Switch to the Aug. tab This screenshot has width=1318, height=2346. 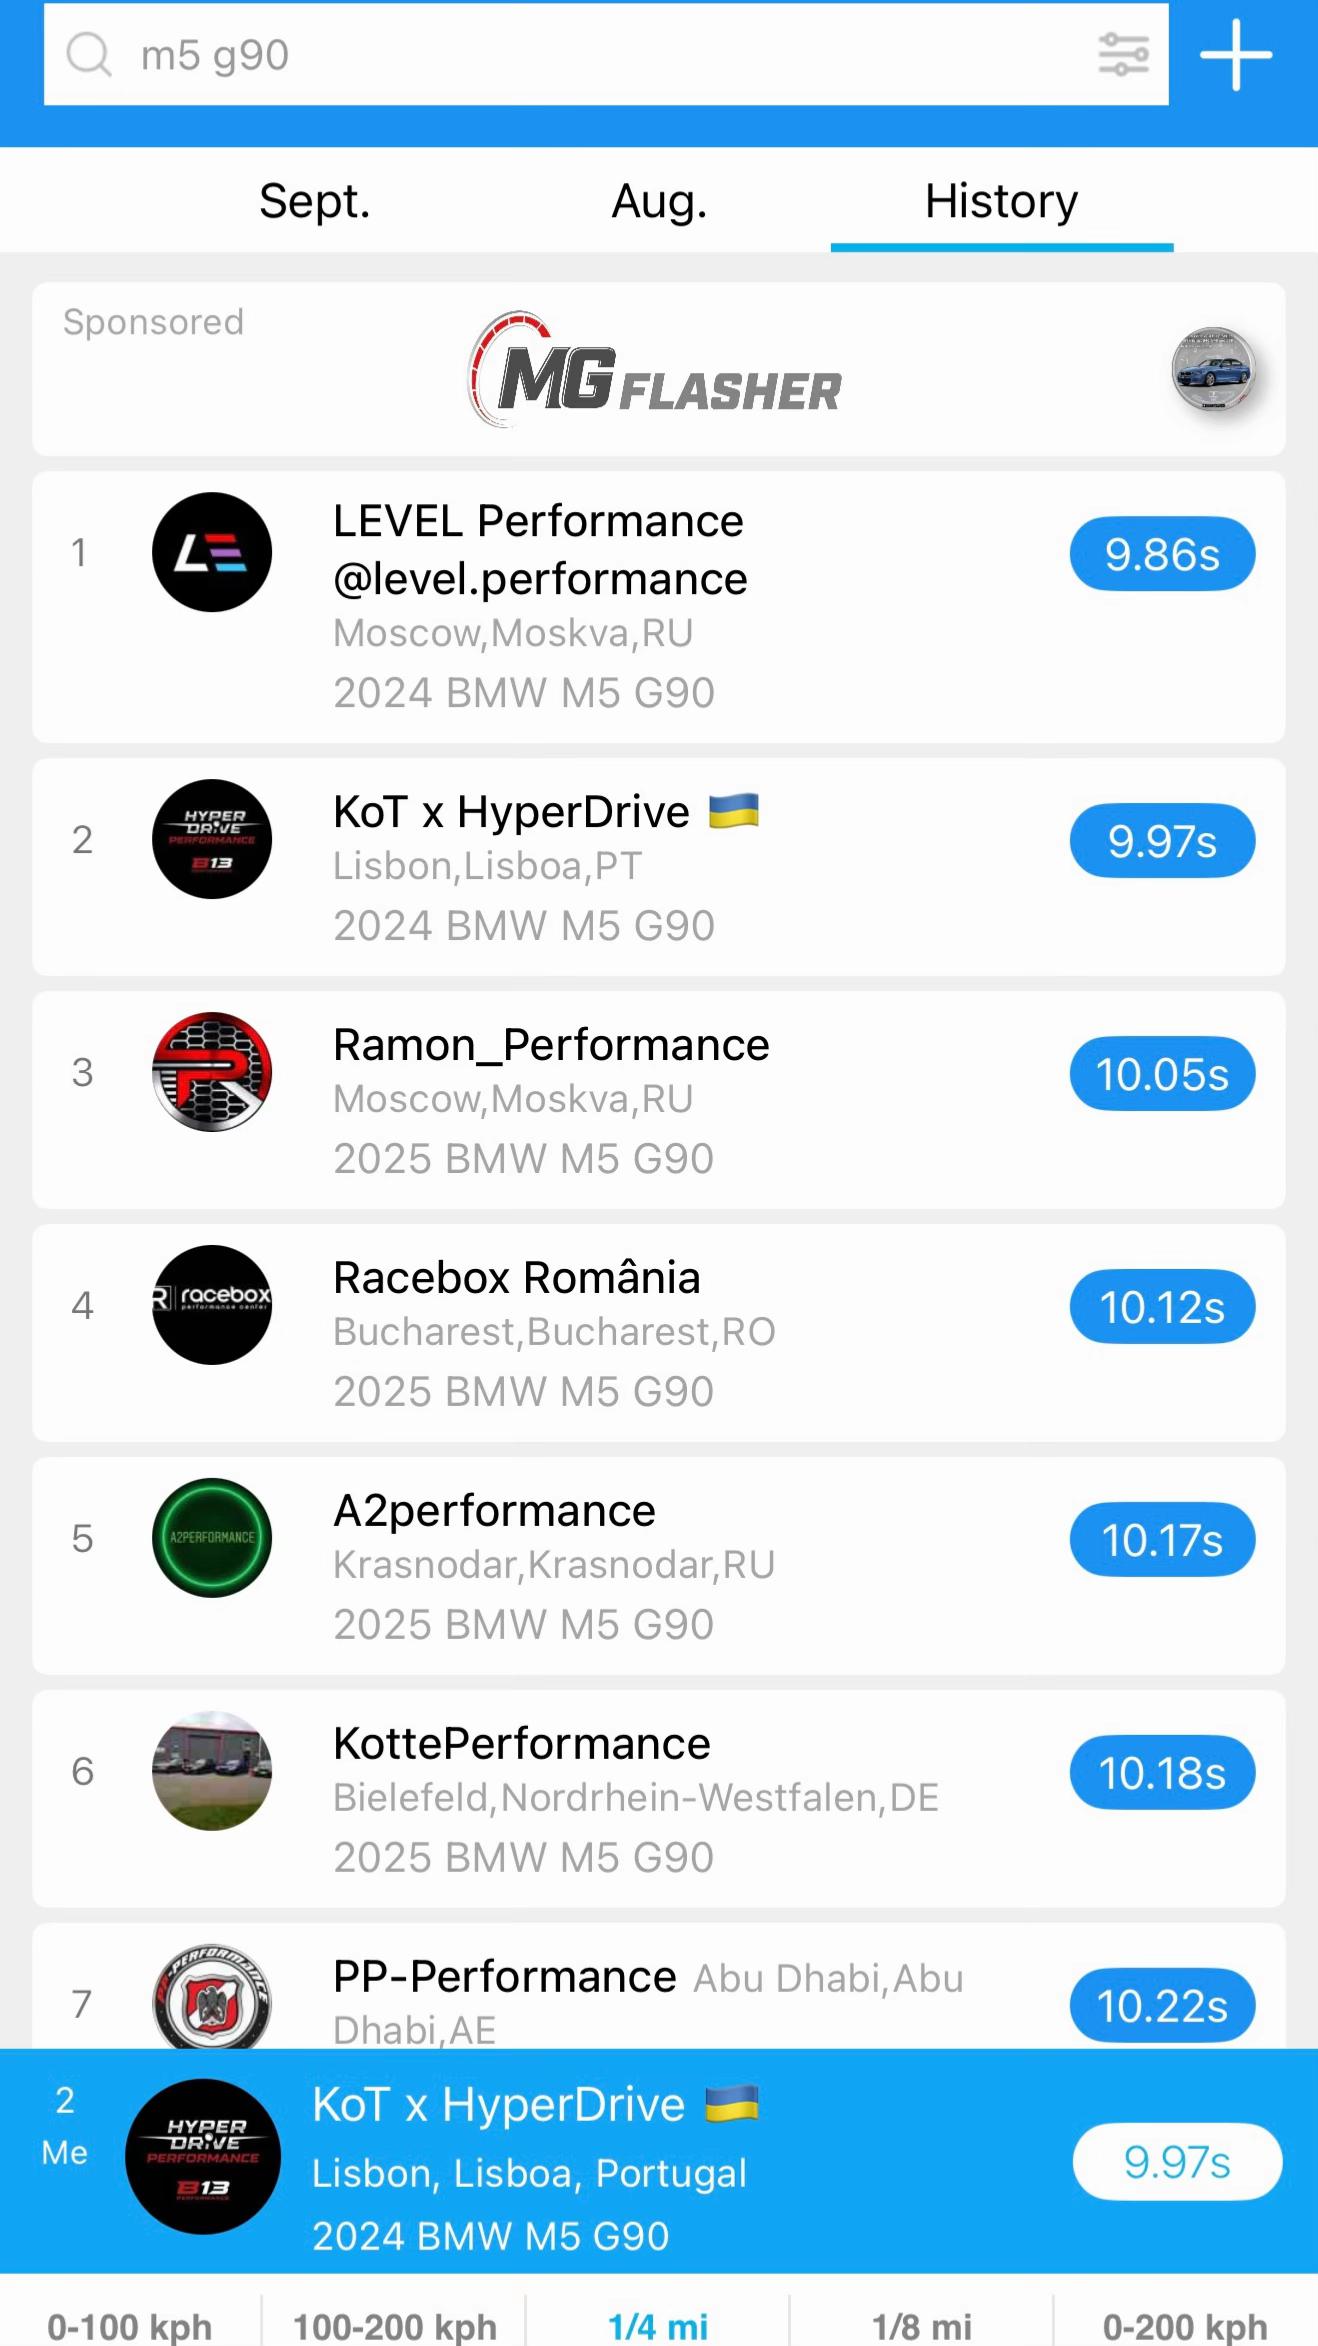tap(659, 201)
